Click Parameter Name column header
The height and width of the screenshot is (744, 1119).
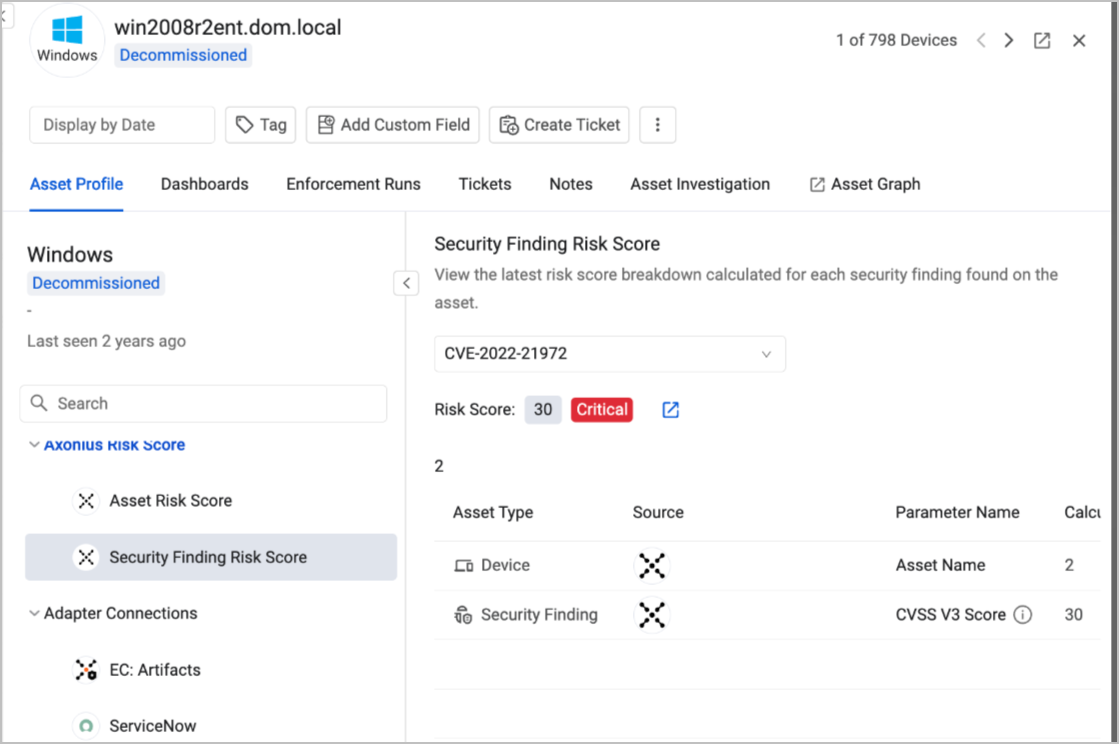(958, 512)
